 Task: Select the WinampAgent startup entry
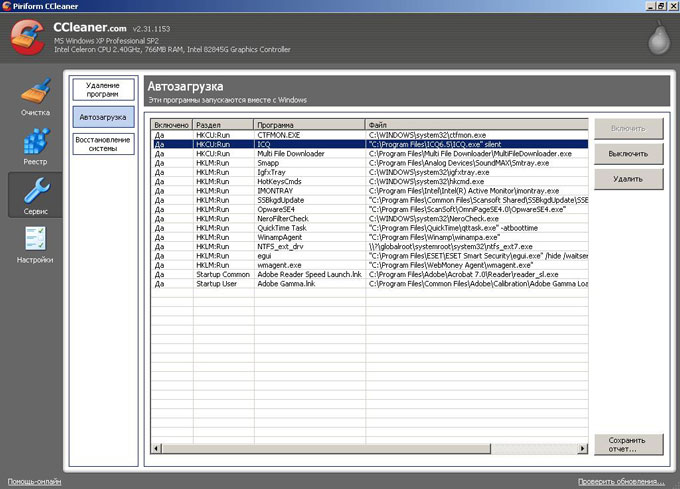[x=369, y=238]
